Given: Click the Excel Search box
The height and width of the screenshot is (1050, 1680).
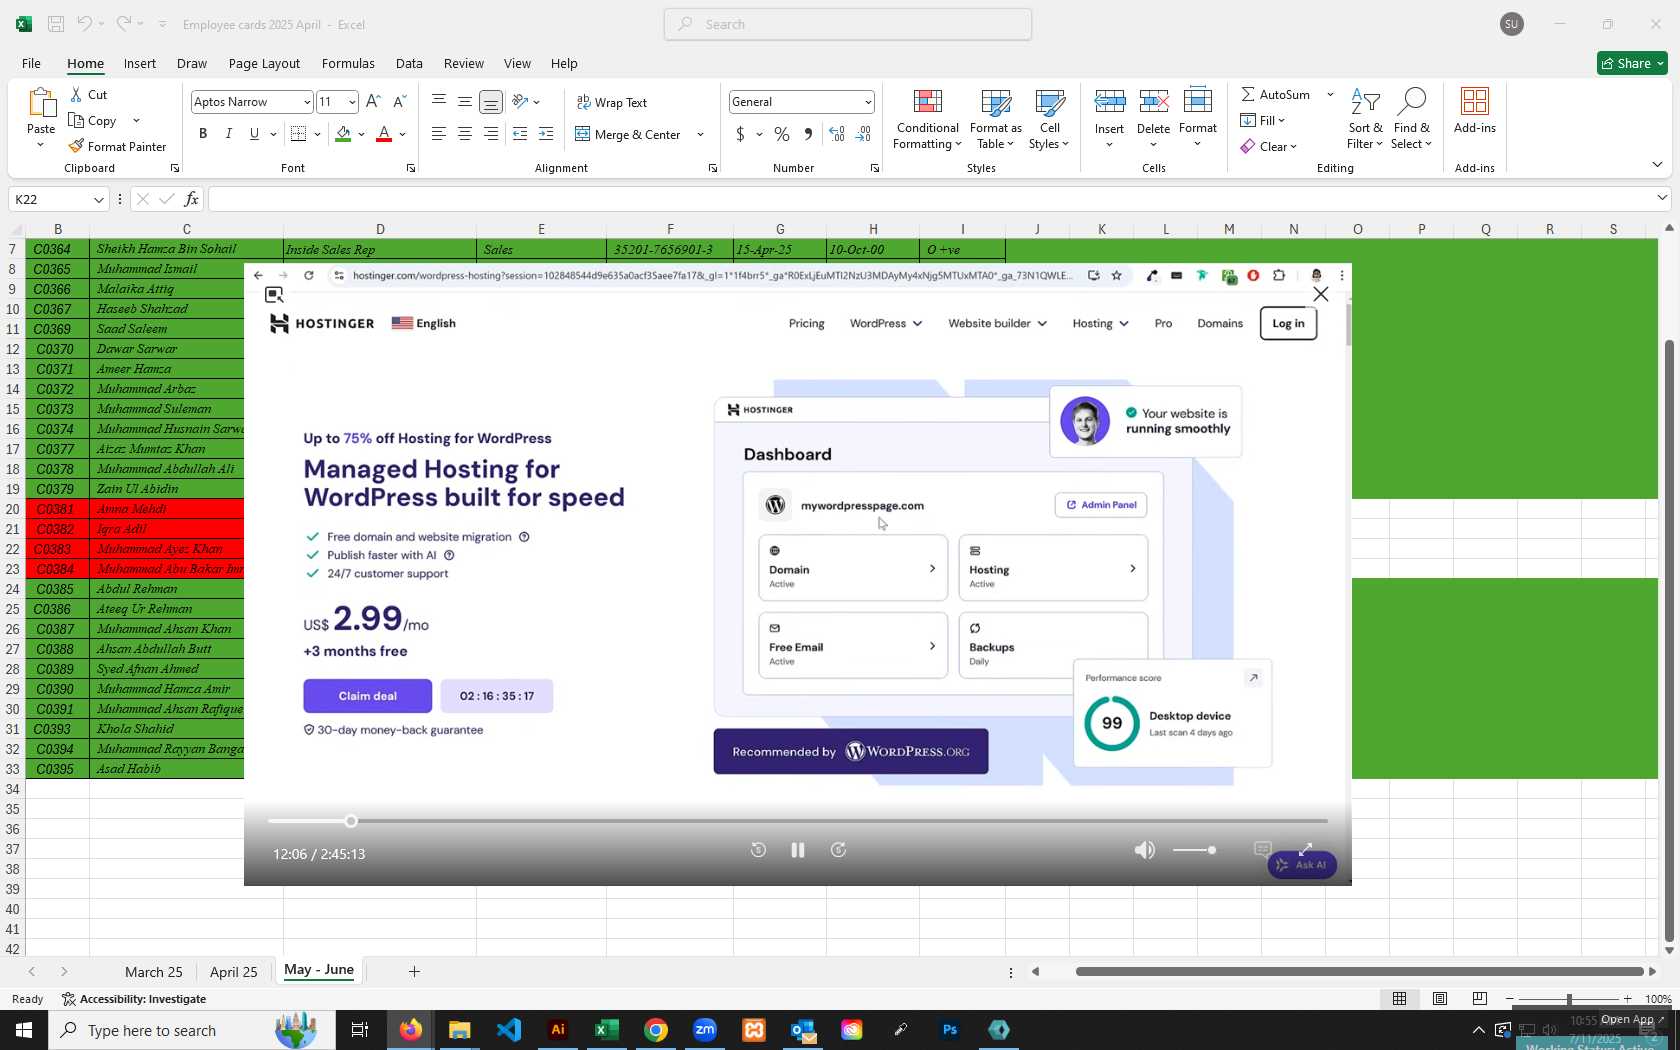Looking at the screenshot, I should 848,24.
